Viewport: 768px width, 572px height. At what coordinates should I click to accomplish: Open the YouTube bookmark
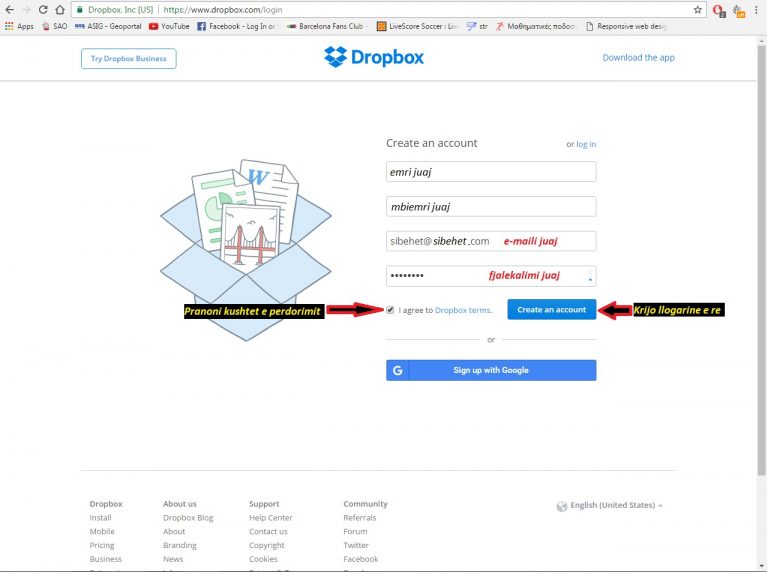169,26
